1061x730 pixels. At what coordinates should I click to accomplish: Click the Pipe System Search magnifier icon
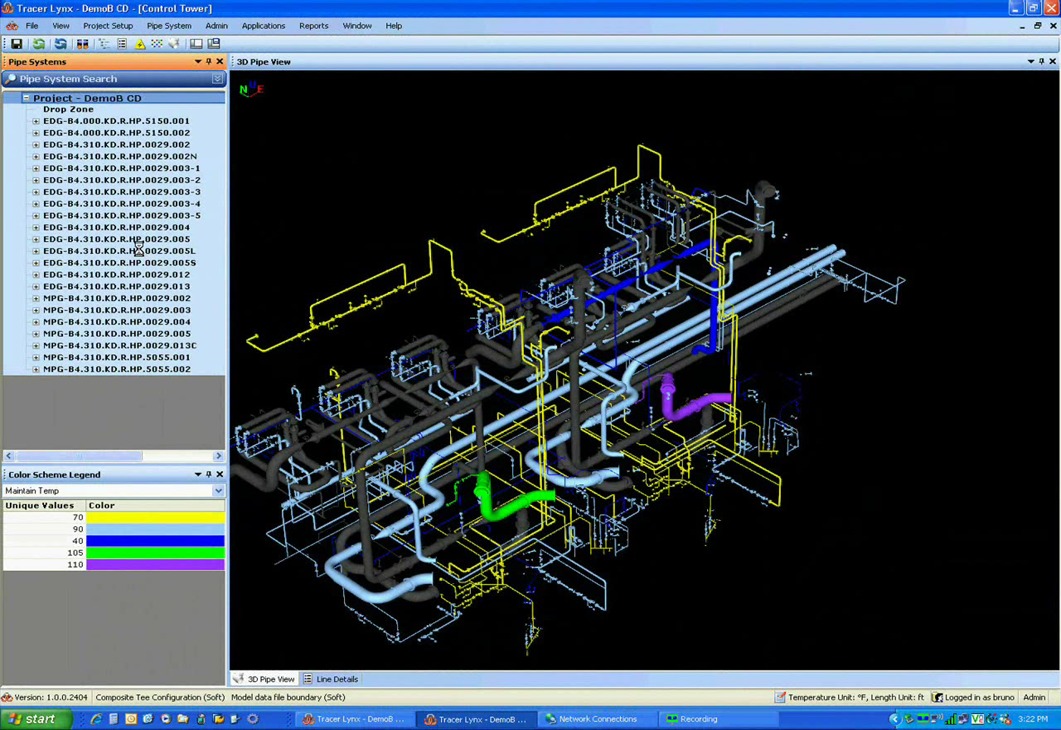(x=10, y=79)
